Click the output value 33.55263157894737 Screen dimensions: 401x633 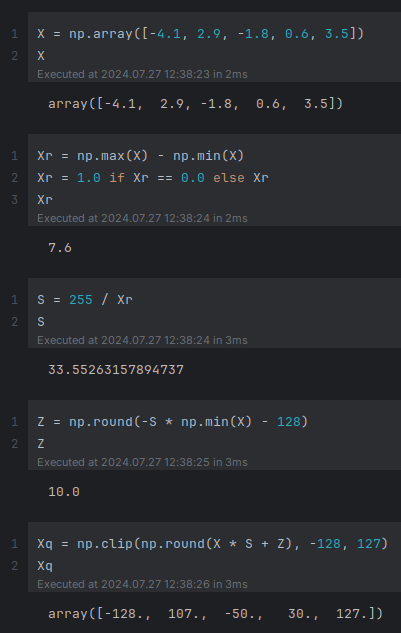[116, 370]
